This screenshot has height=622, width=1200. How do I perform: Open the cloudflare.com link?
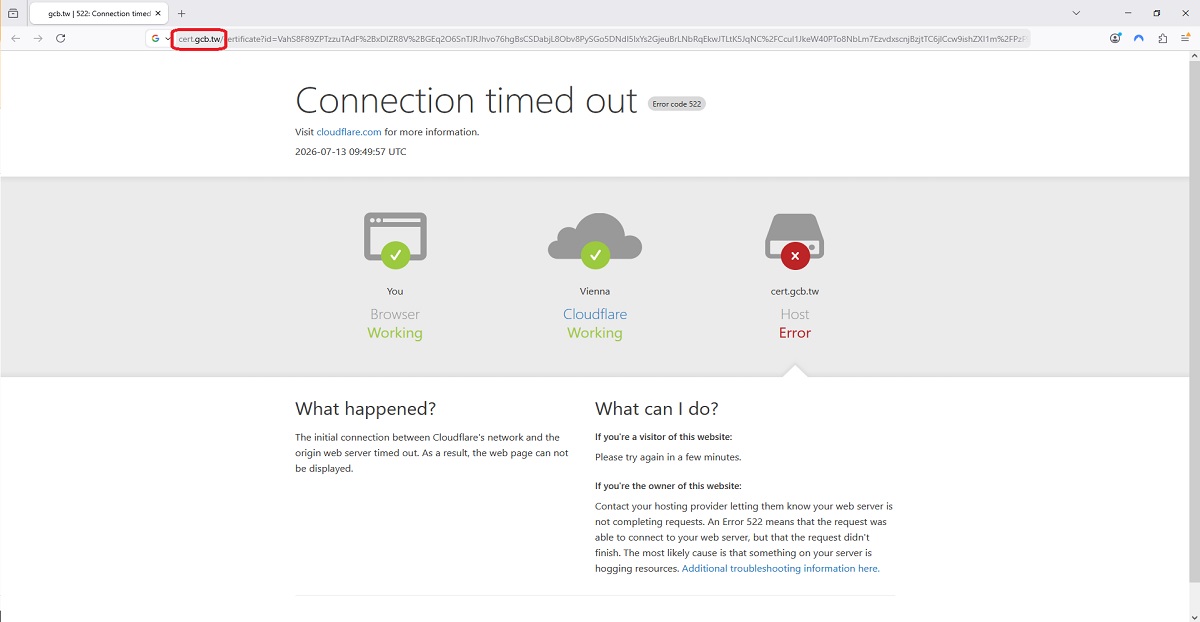[349, 132]
